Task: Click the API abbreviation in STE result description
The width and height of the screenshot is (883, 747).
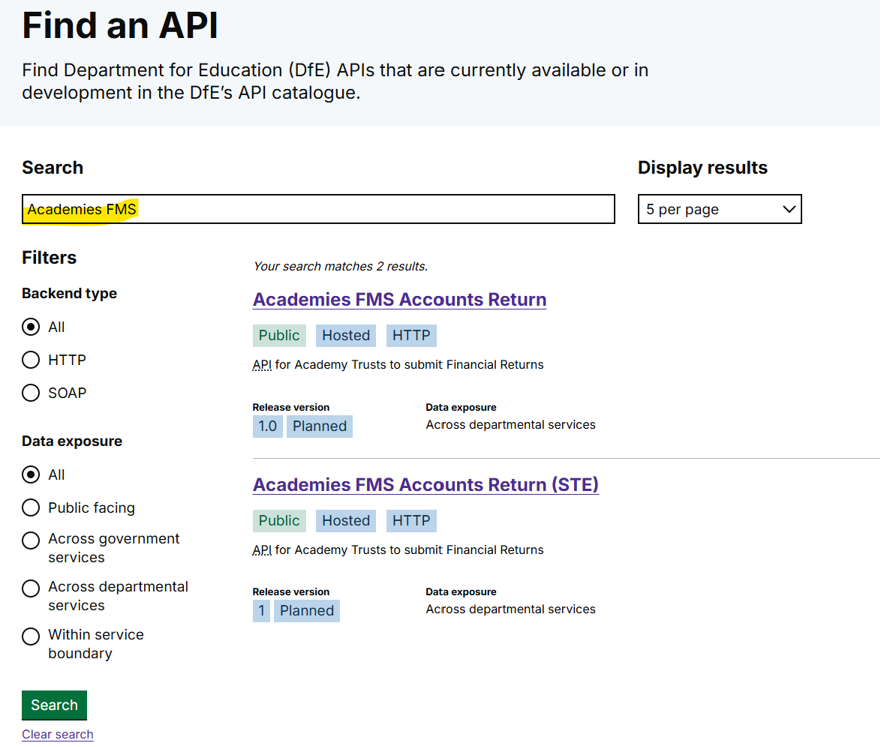Action: click(262, 550)
